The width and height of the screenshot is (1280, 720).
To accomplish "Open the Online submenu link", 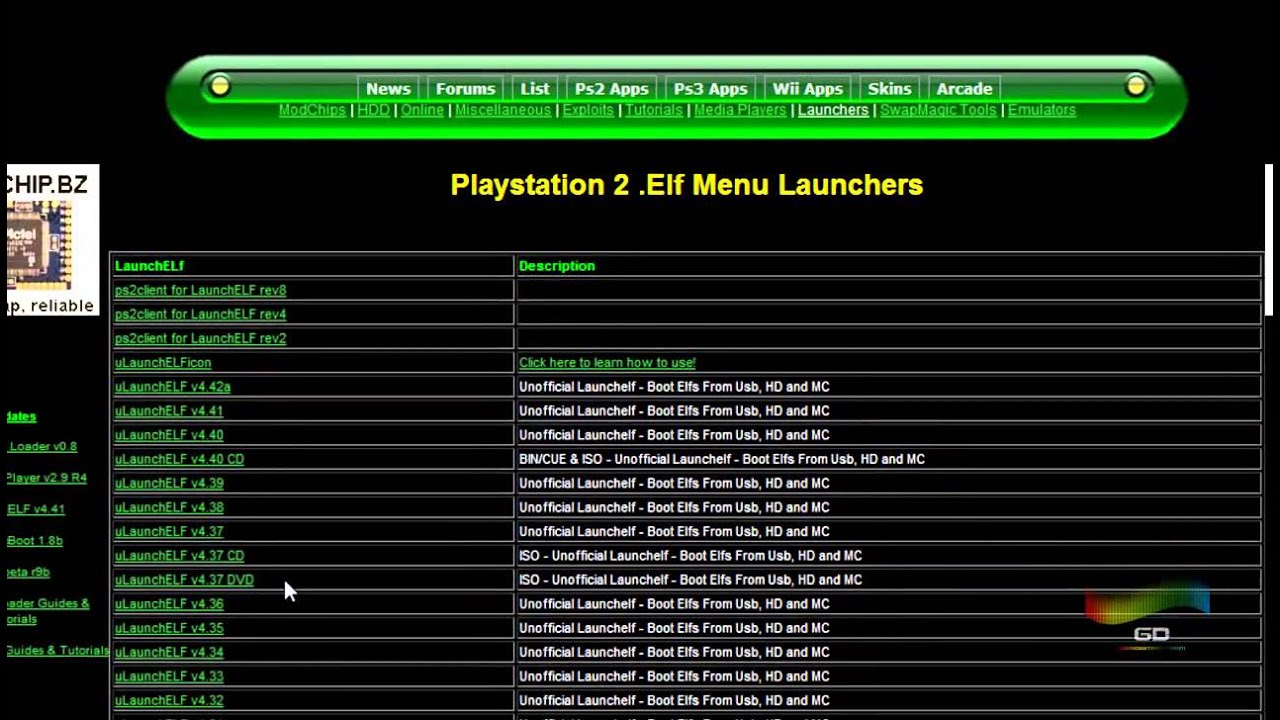I will tap(422, 110).
